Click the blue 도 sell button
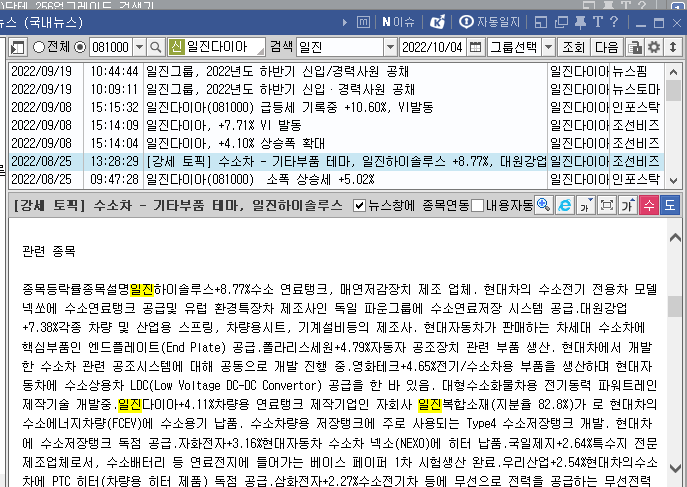The image size is (687, 487). point(670,205)
